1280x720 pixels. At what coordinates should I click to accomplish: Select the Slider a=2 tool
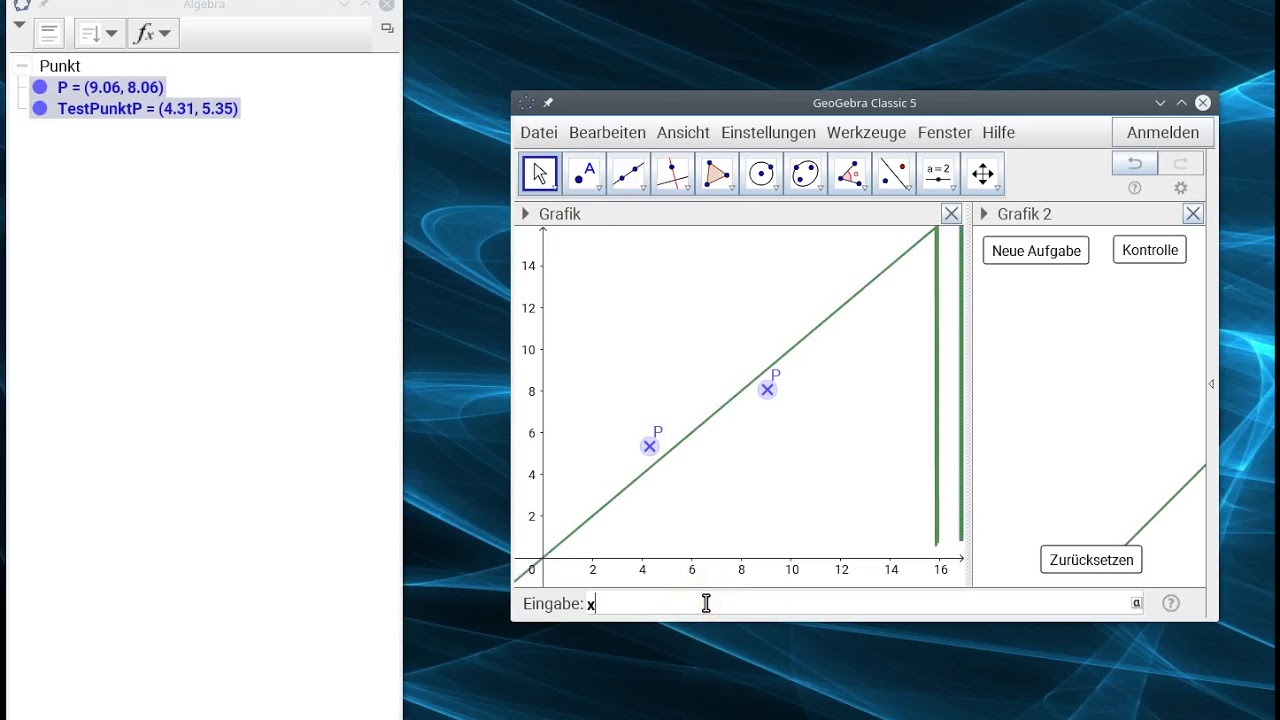click(938, 174)
